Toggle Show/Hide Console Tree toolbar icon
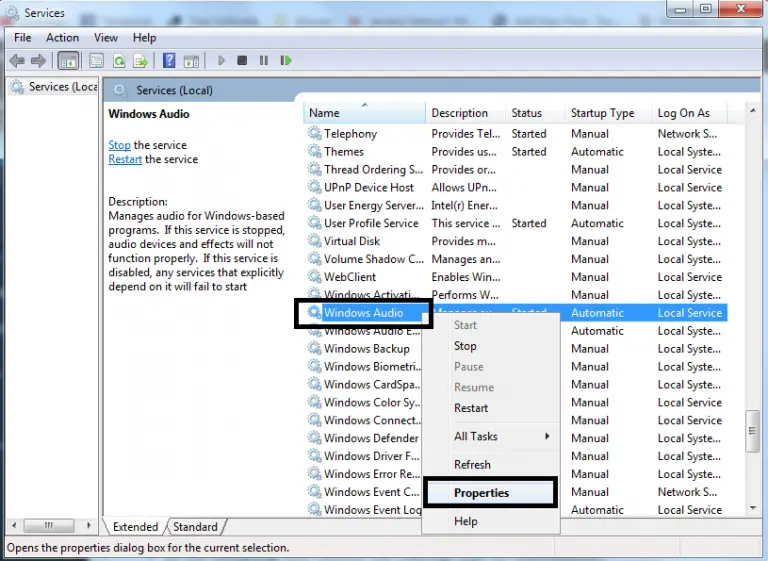Image resolution: width=768 pixels, height=561 pixels. click(x=68, y=61)
